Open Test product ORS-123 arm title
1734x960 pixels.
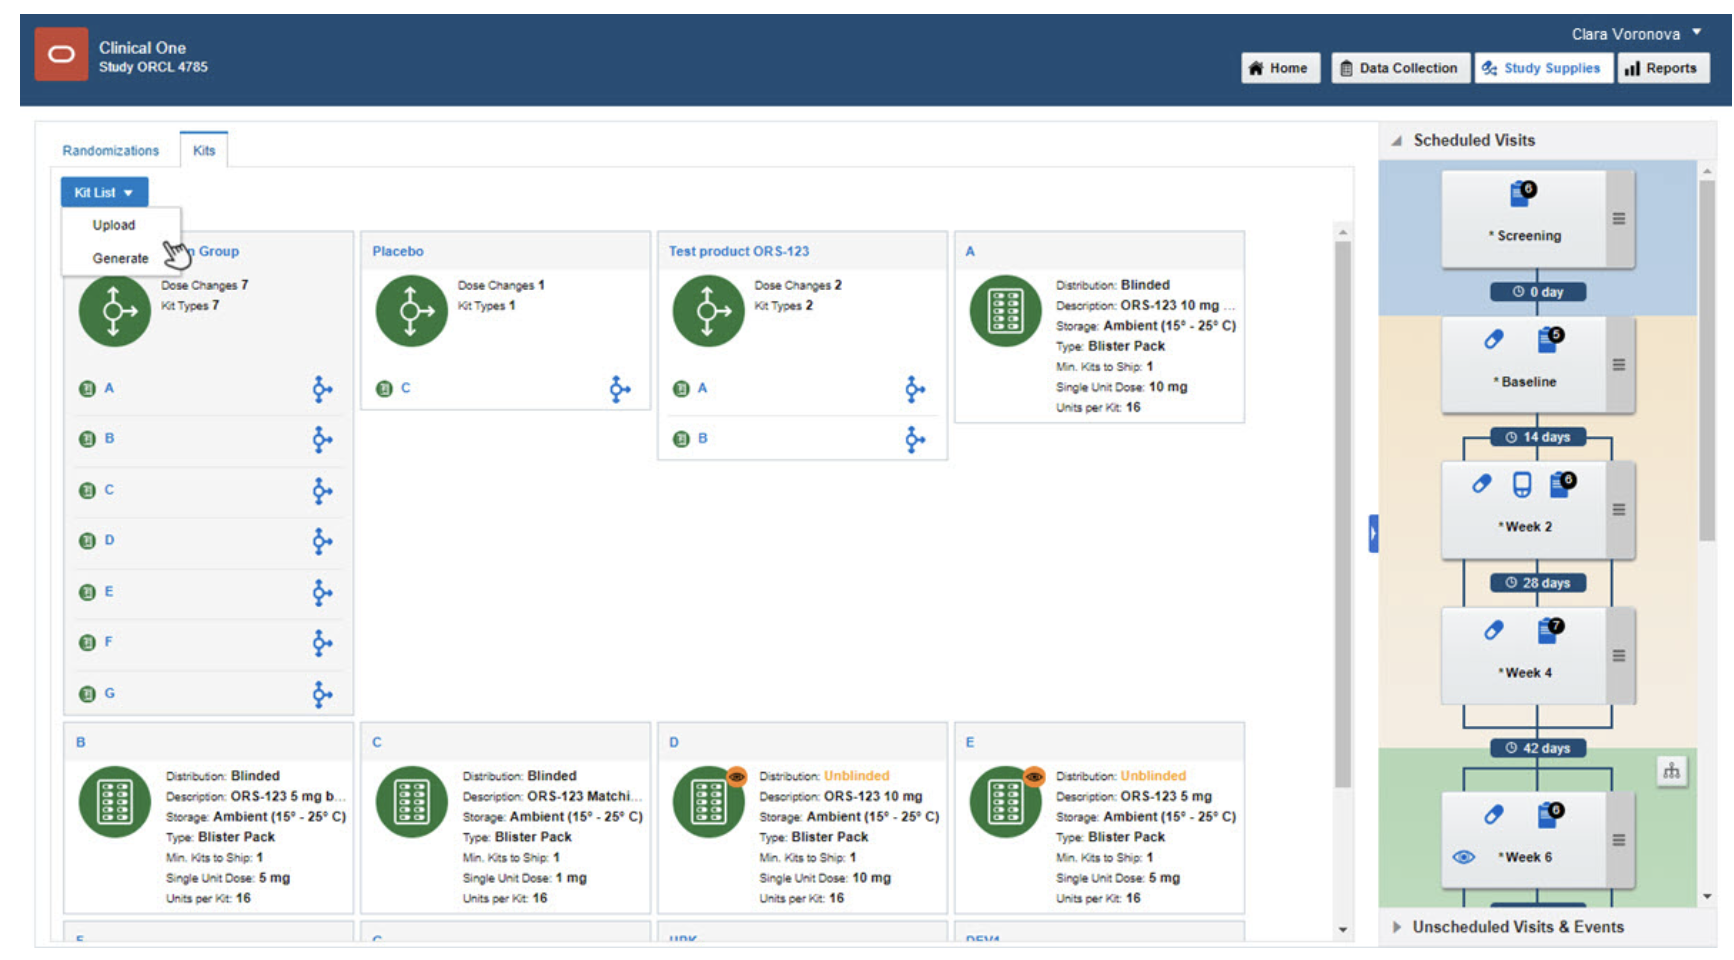pyautogui.click(x=739, y=251)
